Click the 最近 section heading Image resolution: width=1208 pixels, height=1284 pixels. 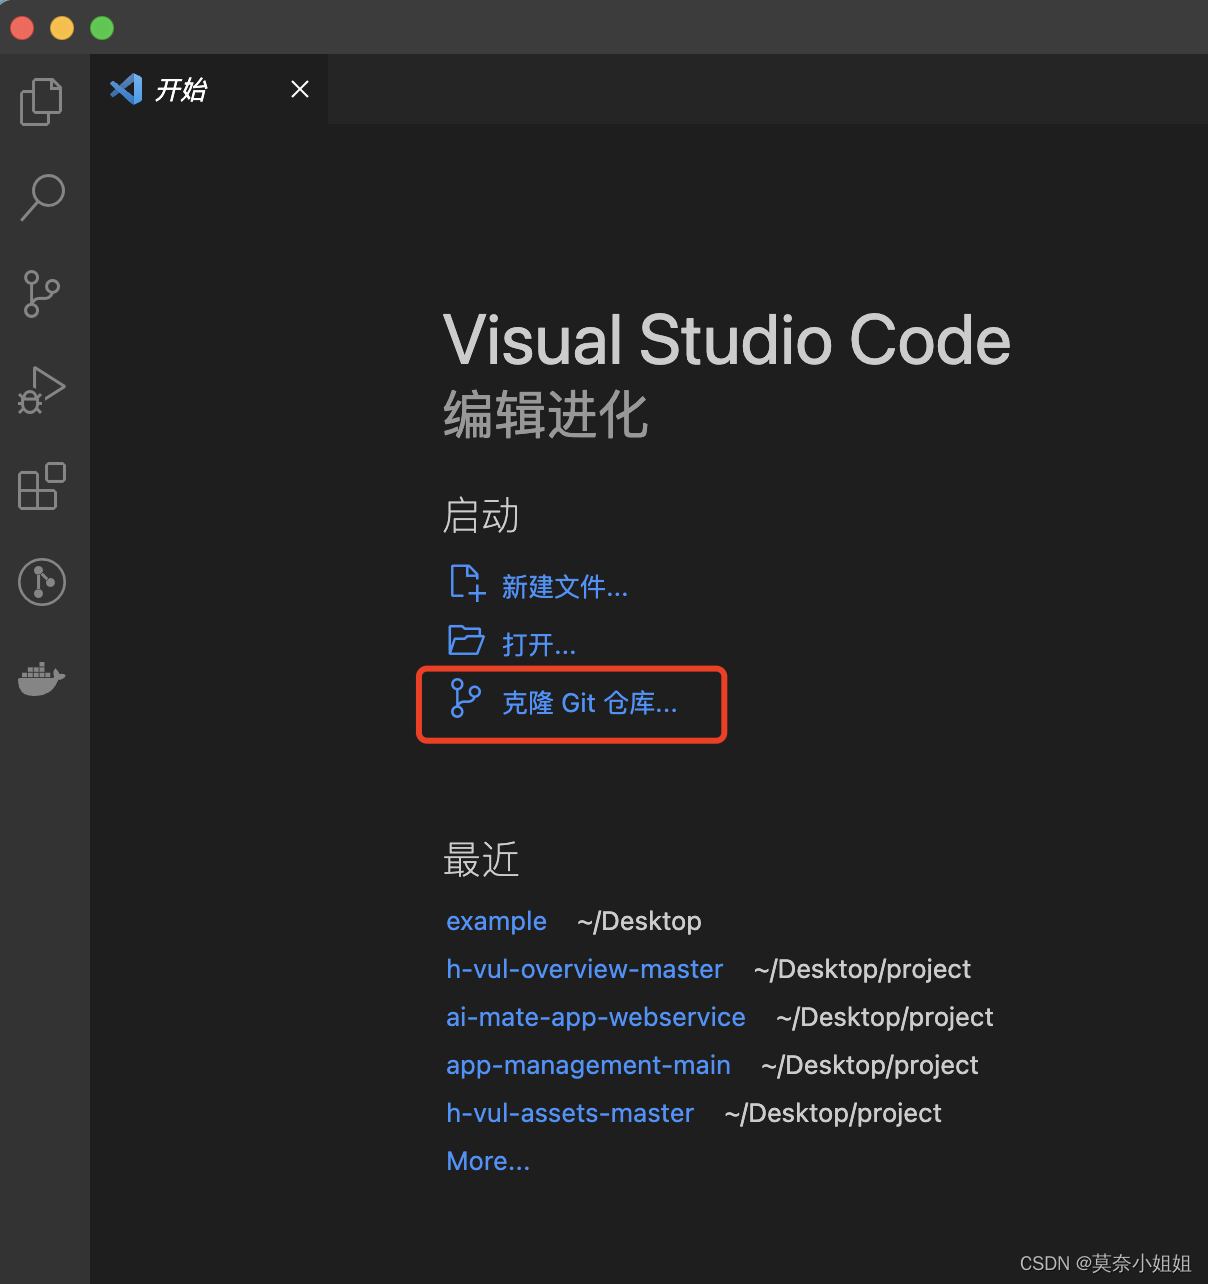tap(481, 860)
